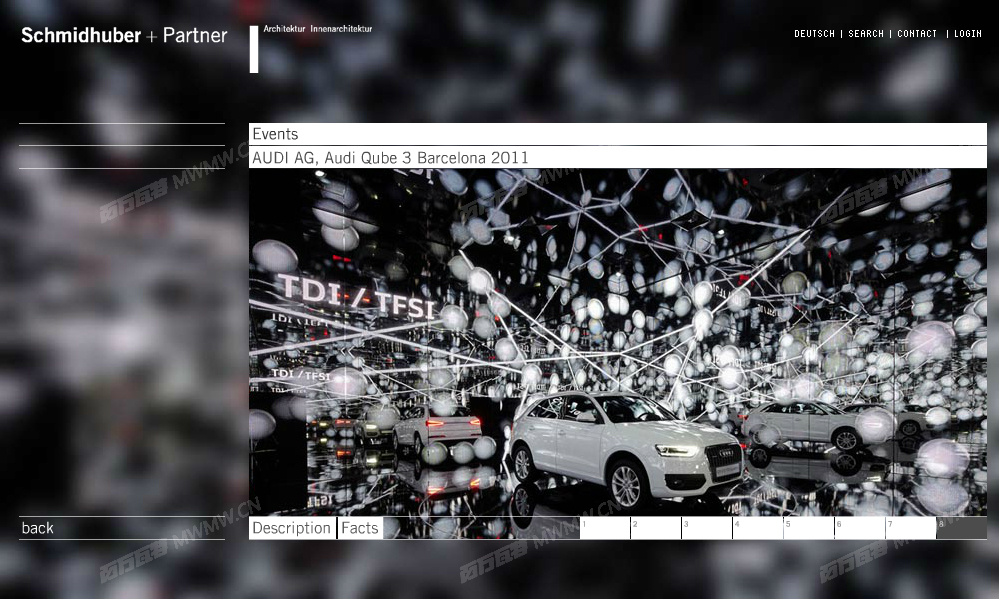Show image thumbnail 1

click(605, 528)
